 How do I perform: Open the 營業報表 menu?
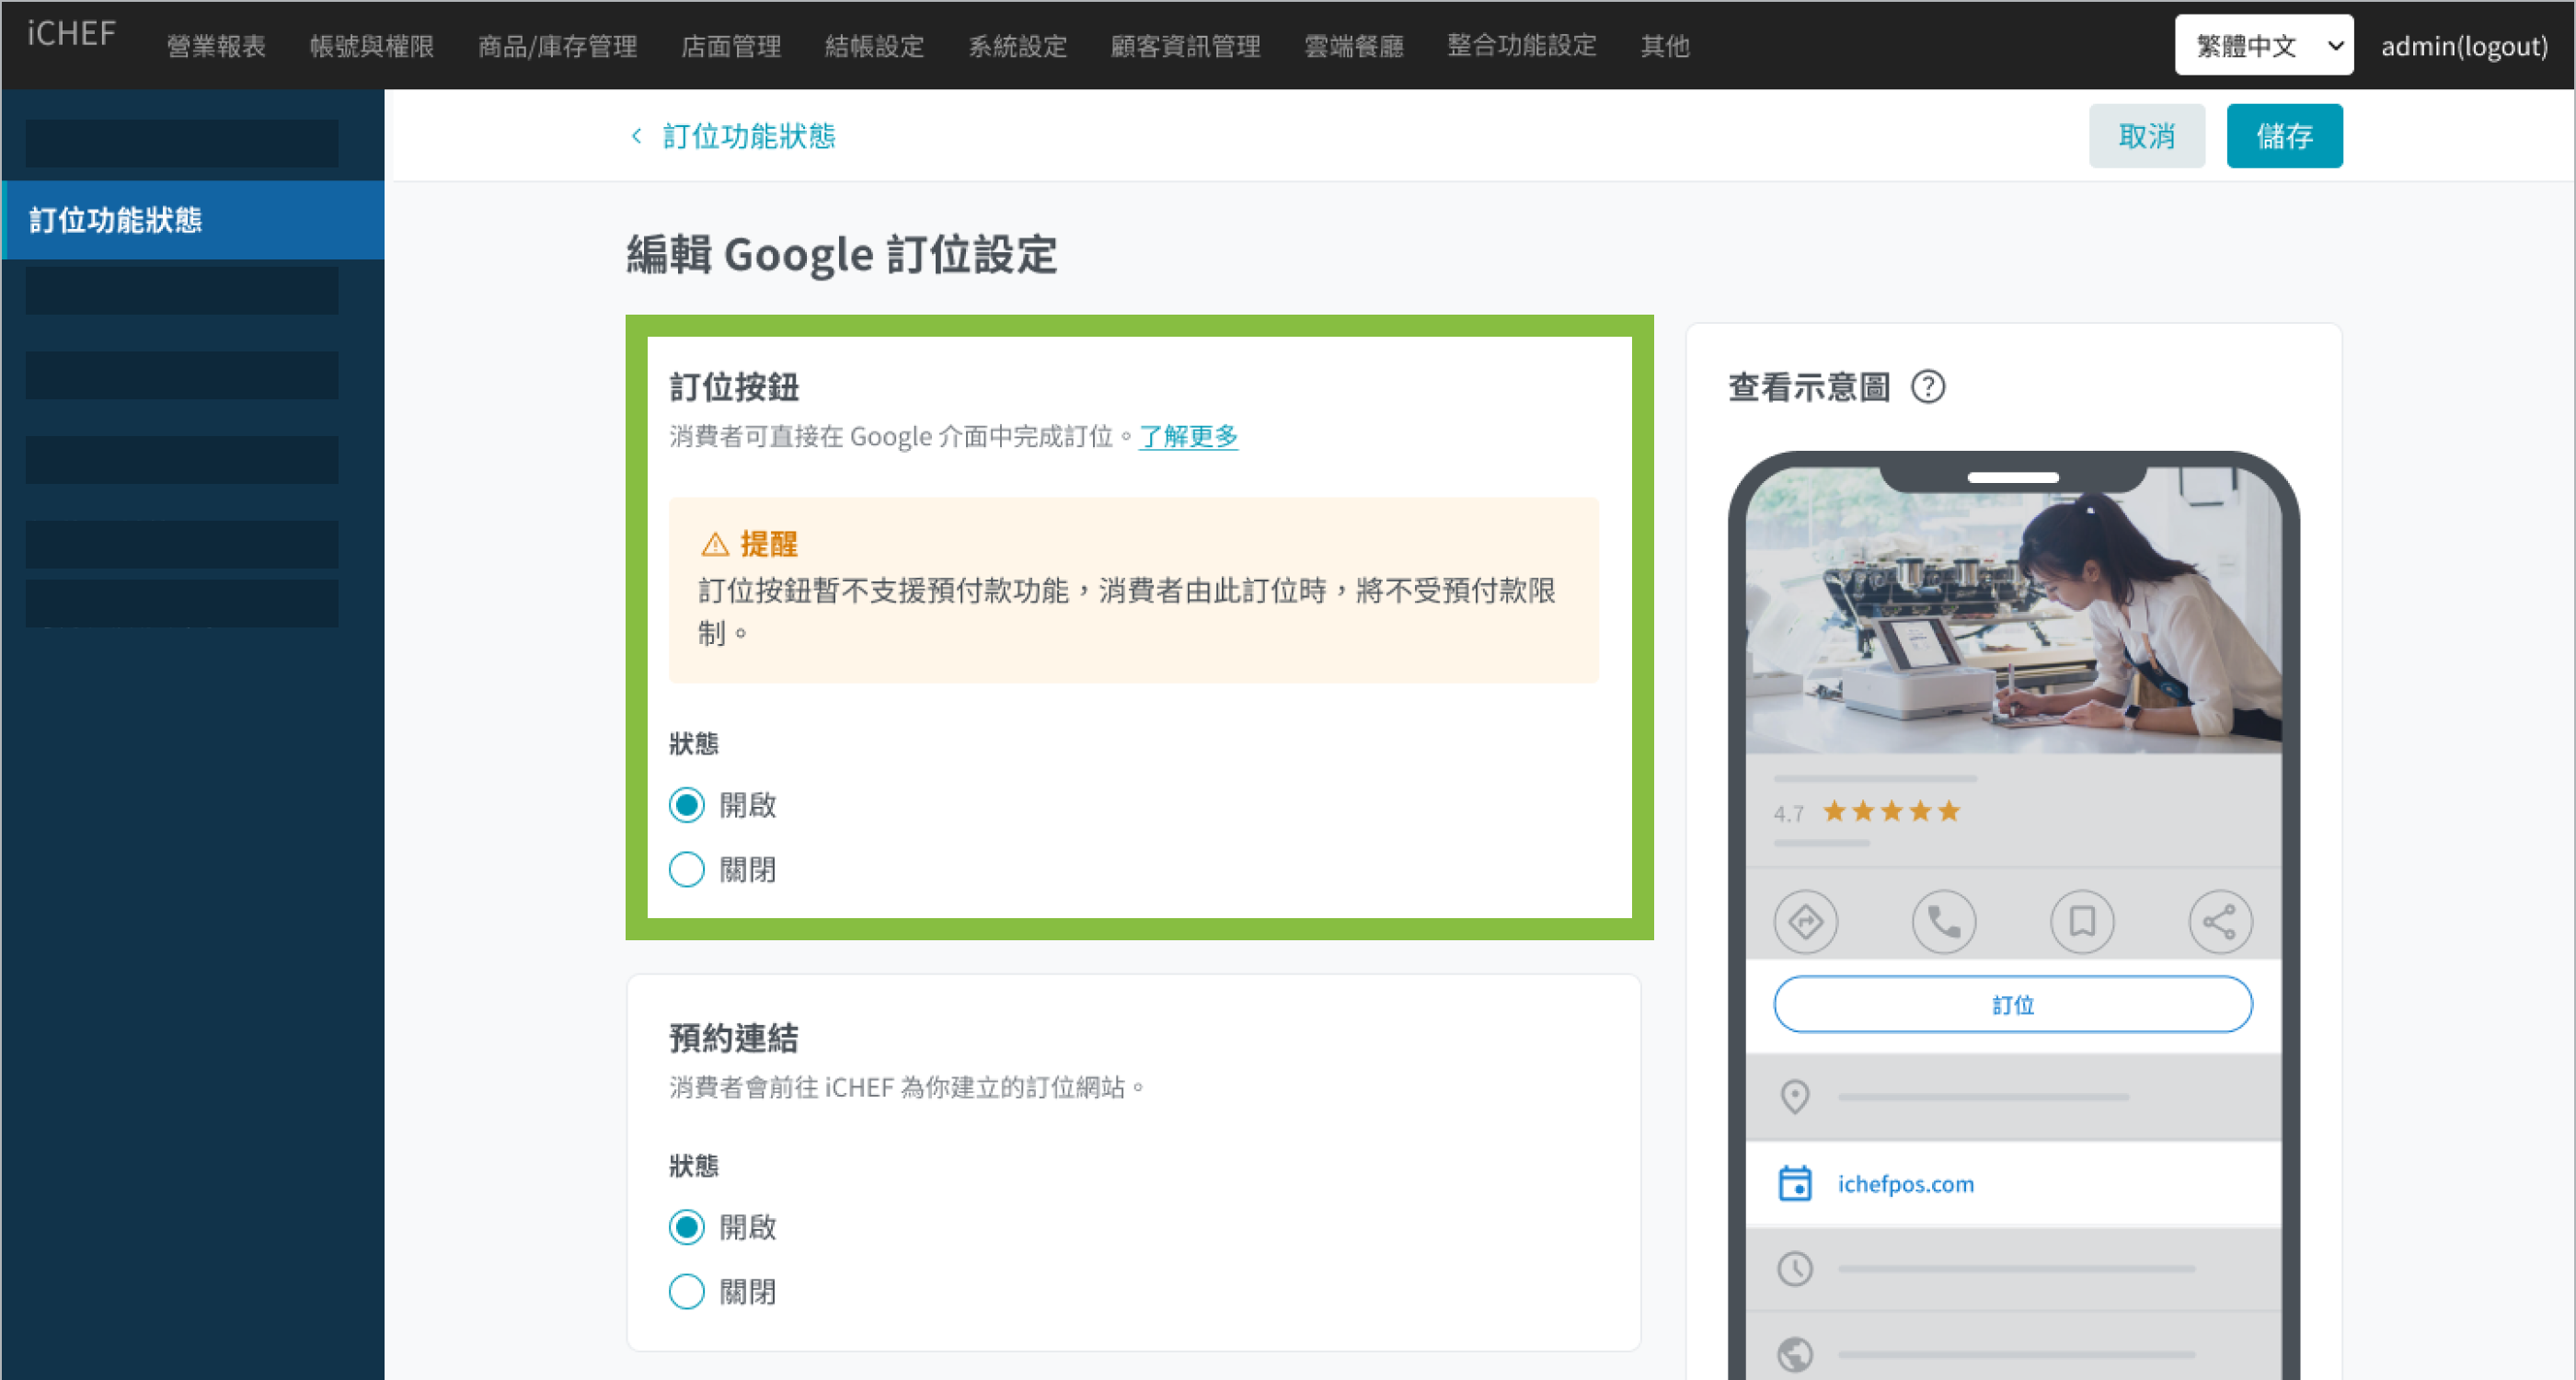pos(216,46)
